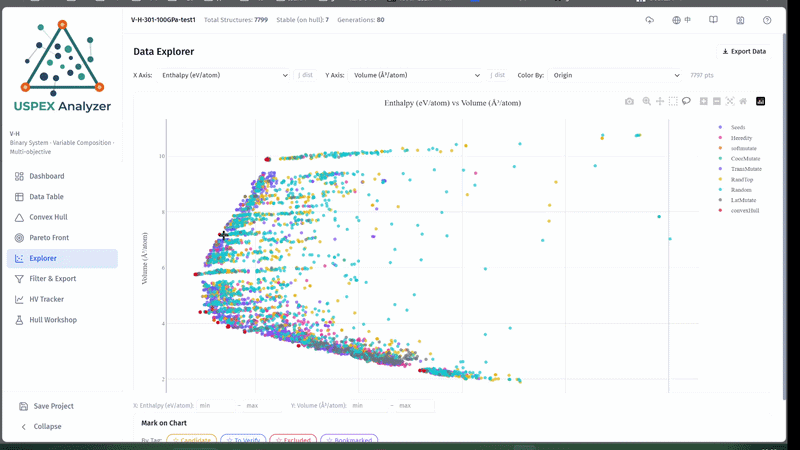Open the documentation book icon
Viewport: 800px width, 450px height.
click(713, 20)
